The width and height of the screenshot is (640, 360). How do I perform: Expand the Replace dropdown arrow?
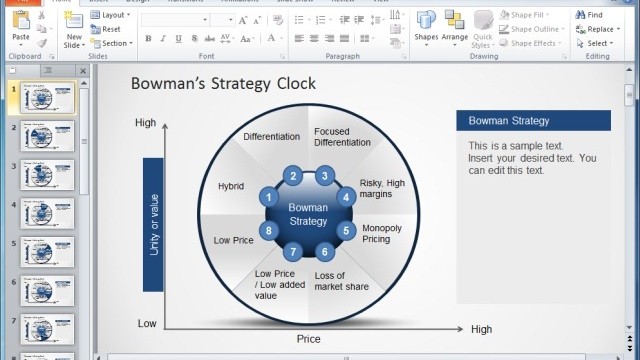(618, 29)
